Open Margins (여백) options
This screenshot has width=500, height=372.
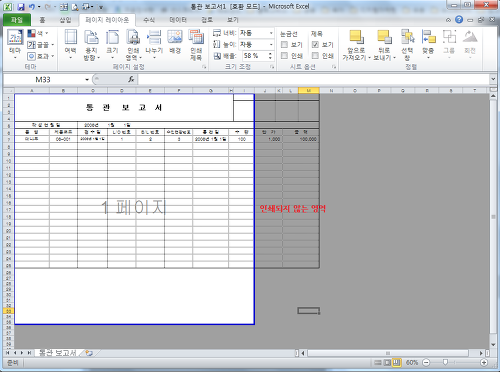click(70, 45)
